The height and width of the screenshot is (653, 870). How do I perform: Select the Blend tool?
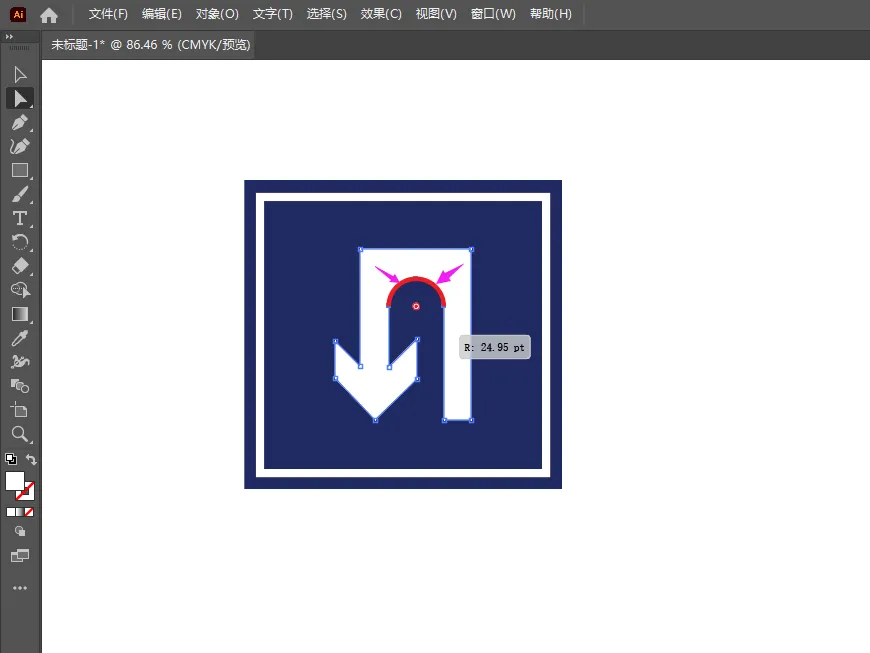20,386
